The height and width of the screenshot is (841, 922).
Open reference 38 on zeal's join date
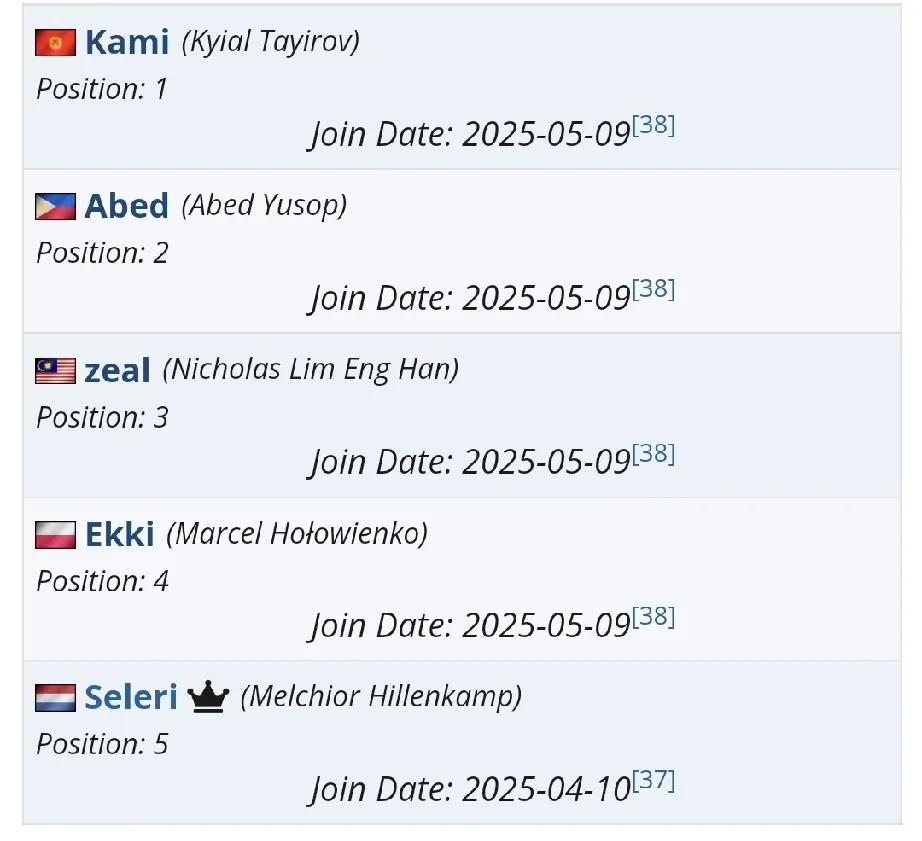click(653, 453)
